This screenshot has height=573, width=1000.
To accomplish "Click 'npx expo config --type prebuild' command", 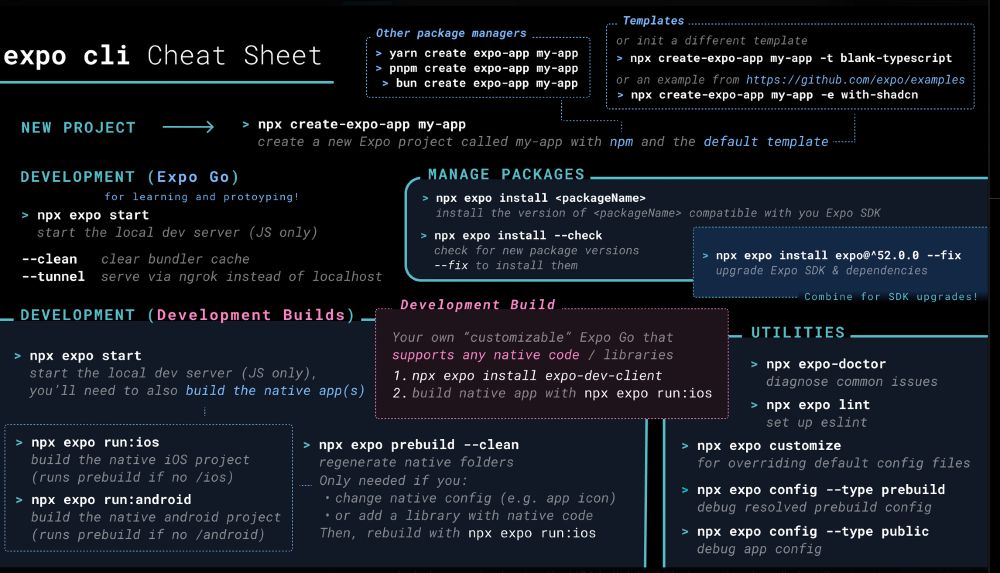I will point(821,489).
